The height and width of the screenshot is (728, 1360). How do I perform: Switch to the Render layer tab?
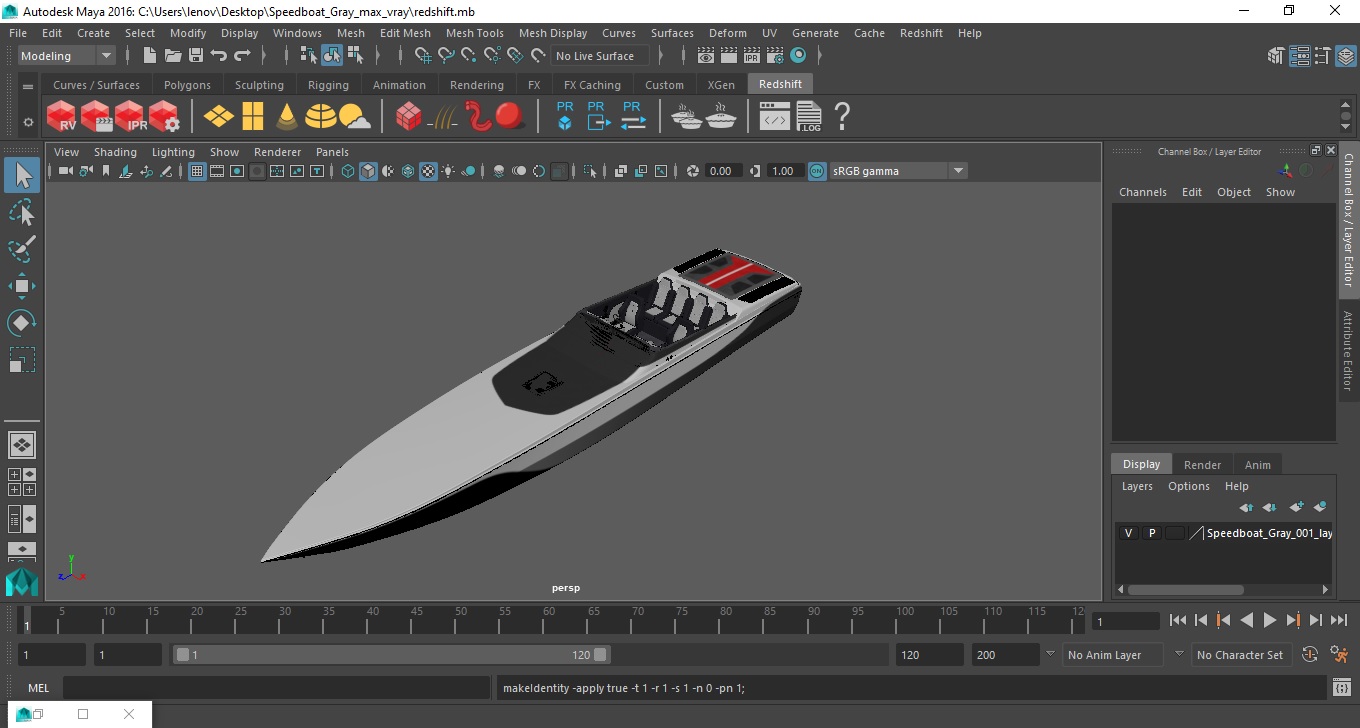(1202, 465)
